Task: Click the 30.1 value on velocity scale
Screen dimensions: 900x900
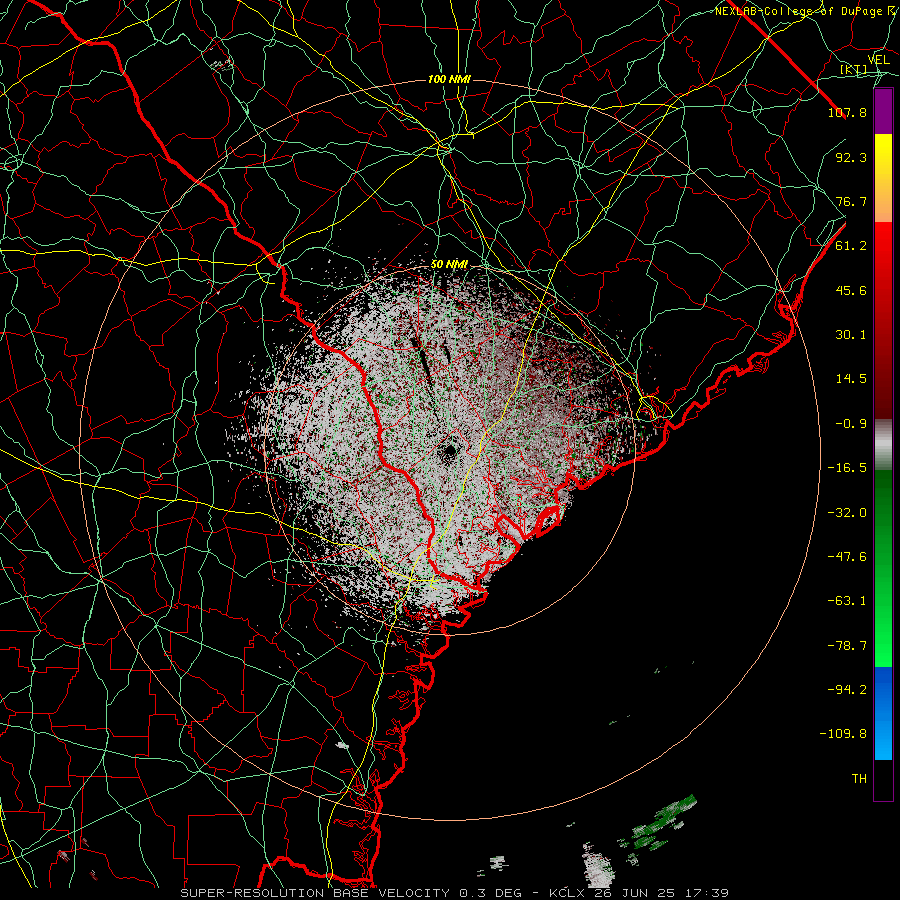Action: tap(851, 335)
